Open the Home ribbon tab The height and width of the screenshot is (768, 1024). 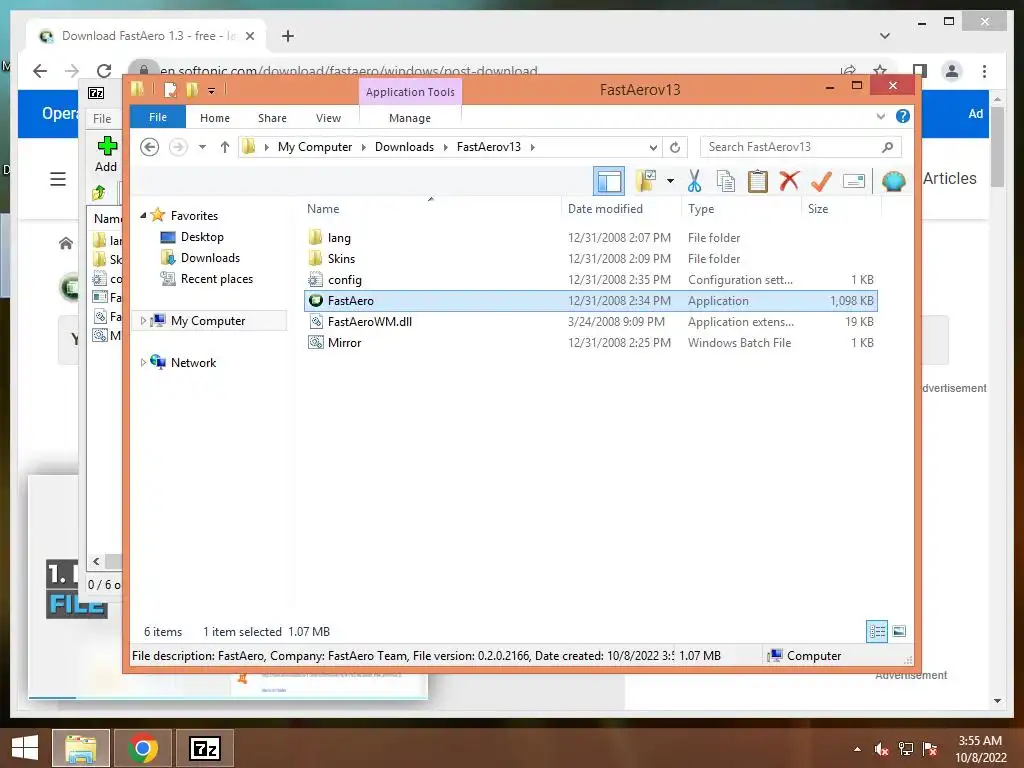coord(215,118)
